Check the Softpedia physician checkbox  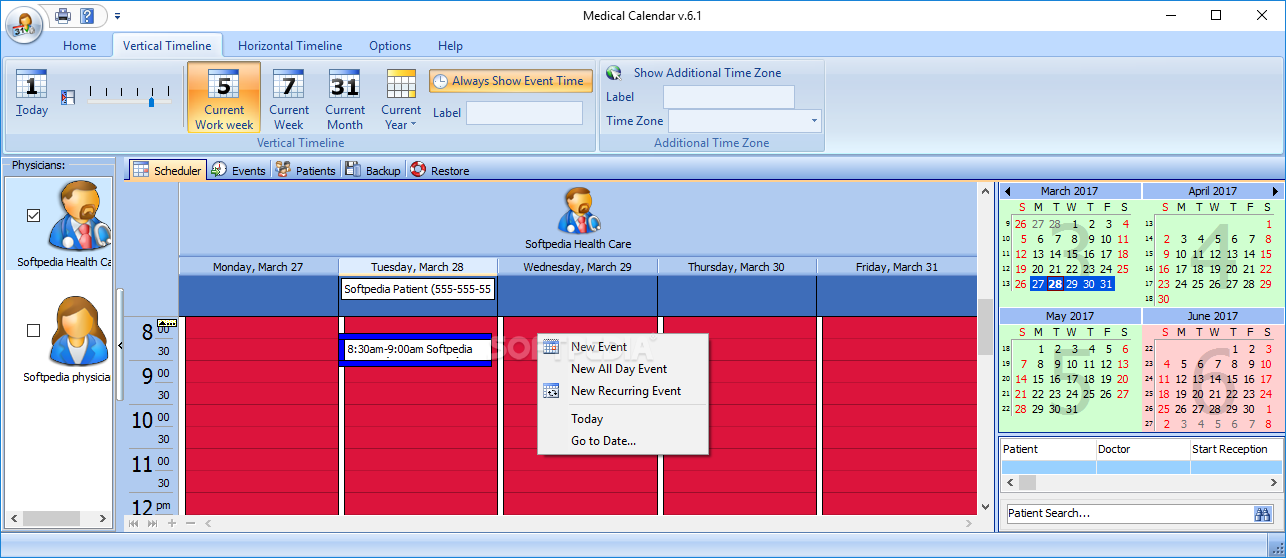tap(33, 330)
